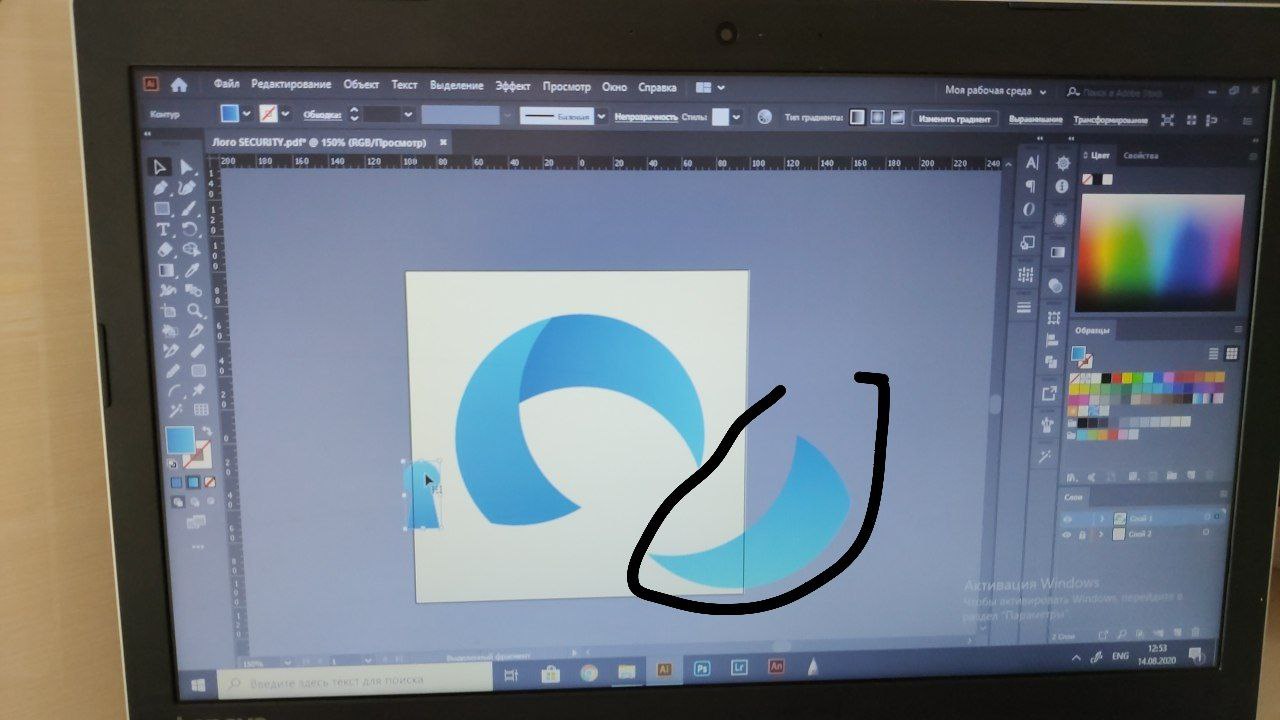Screen dimensions: 1280x720
Task: Open stroke color dropdown in control bar
Action: pos(285,114)
